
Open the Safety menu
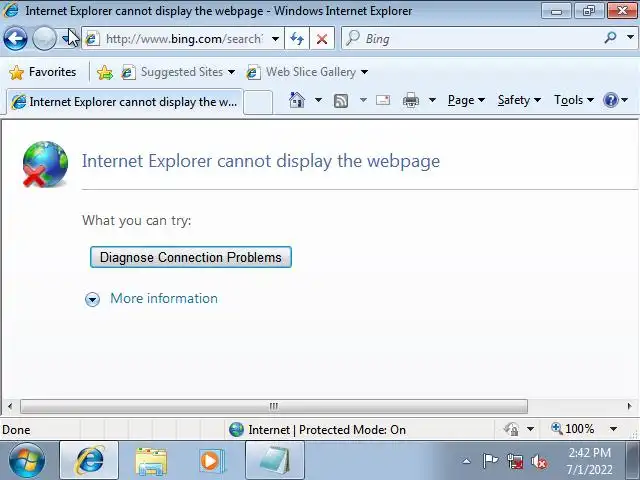coord(519,100)
